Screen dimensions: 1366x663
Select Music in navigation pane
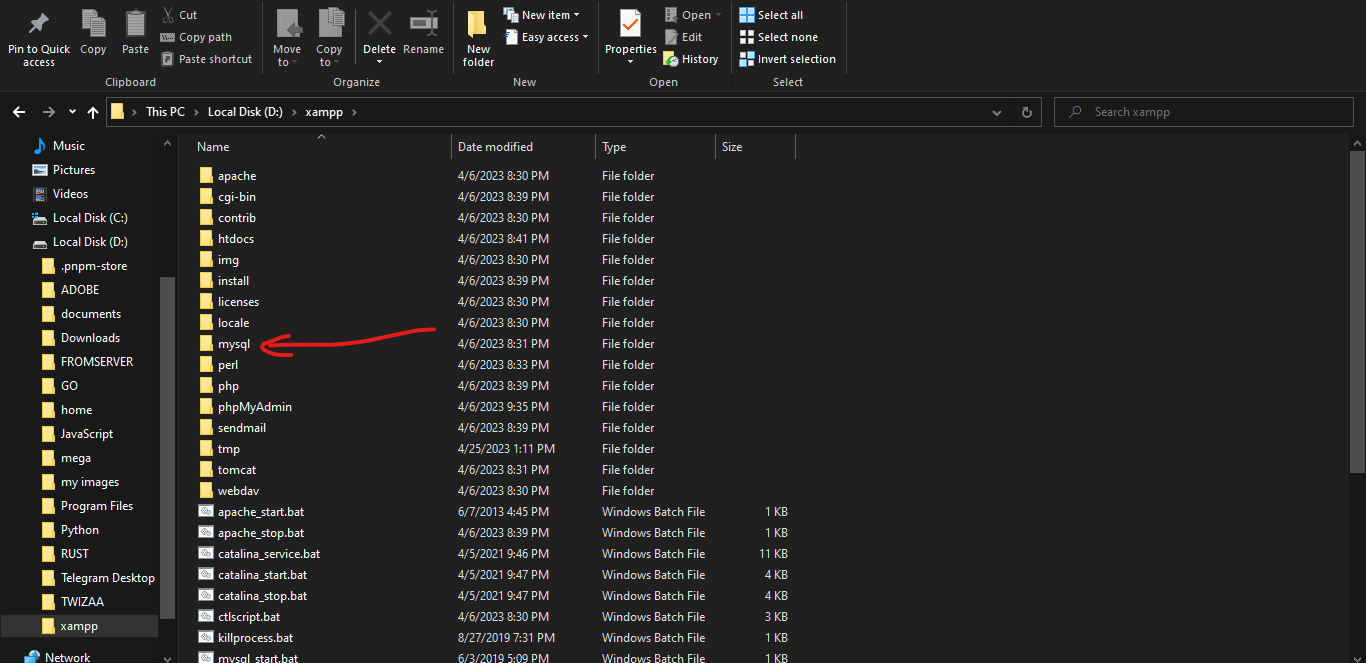[x=69, y=146]
